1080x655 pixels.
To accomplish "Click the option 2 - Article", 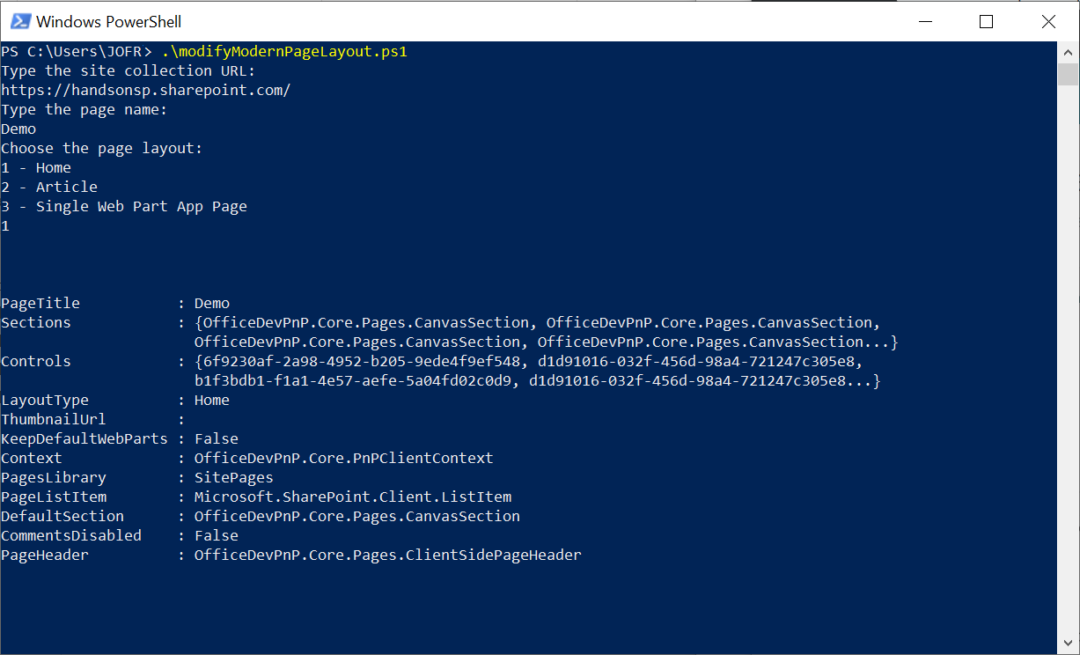I will [x=49, y=186].
